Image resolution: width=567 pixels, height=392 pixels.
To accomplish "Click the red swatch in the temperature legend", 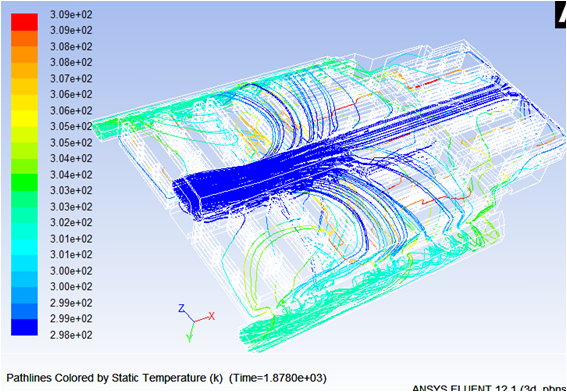I will [24, 22].
